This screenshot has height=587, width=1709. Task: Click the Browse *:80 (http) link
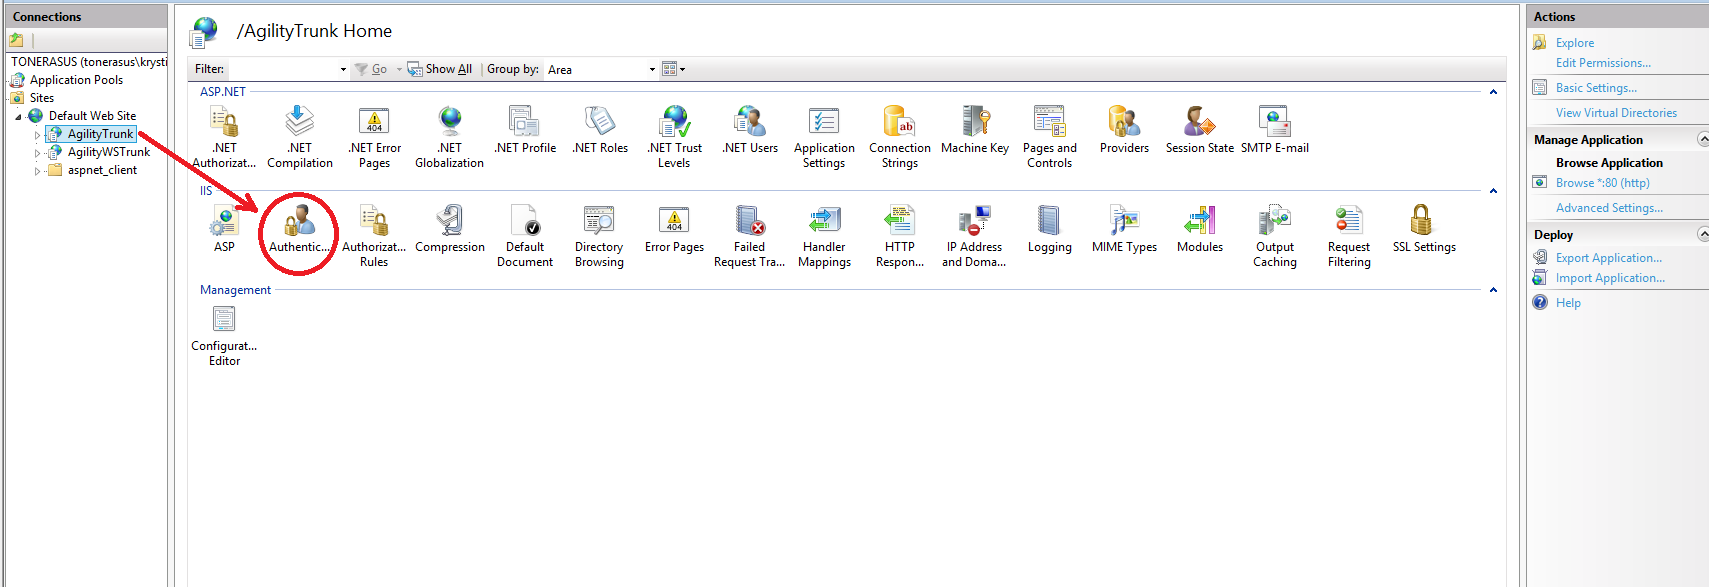point(1602,183)
